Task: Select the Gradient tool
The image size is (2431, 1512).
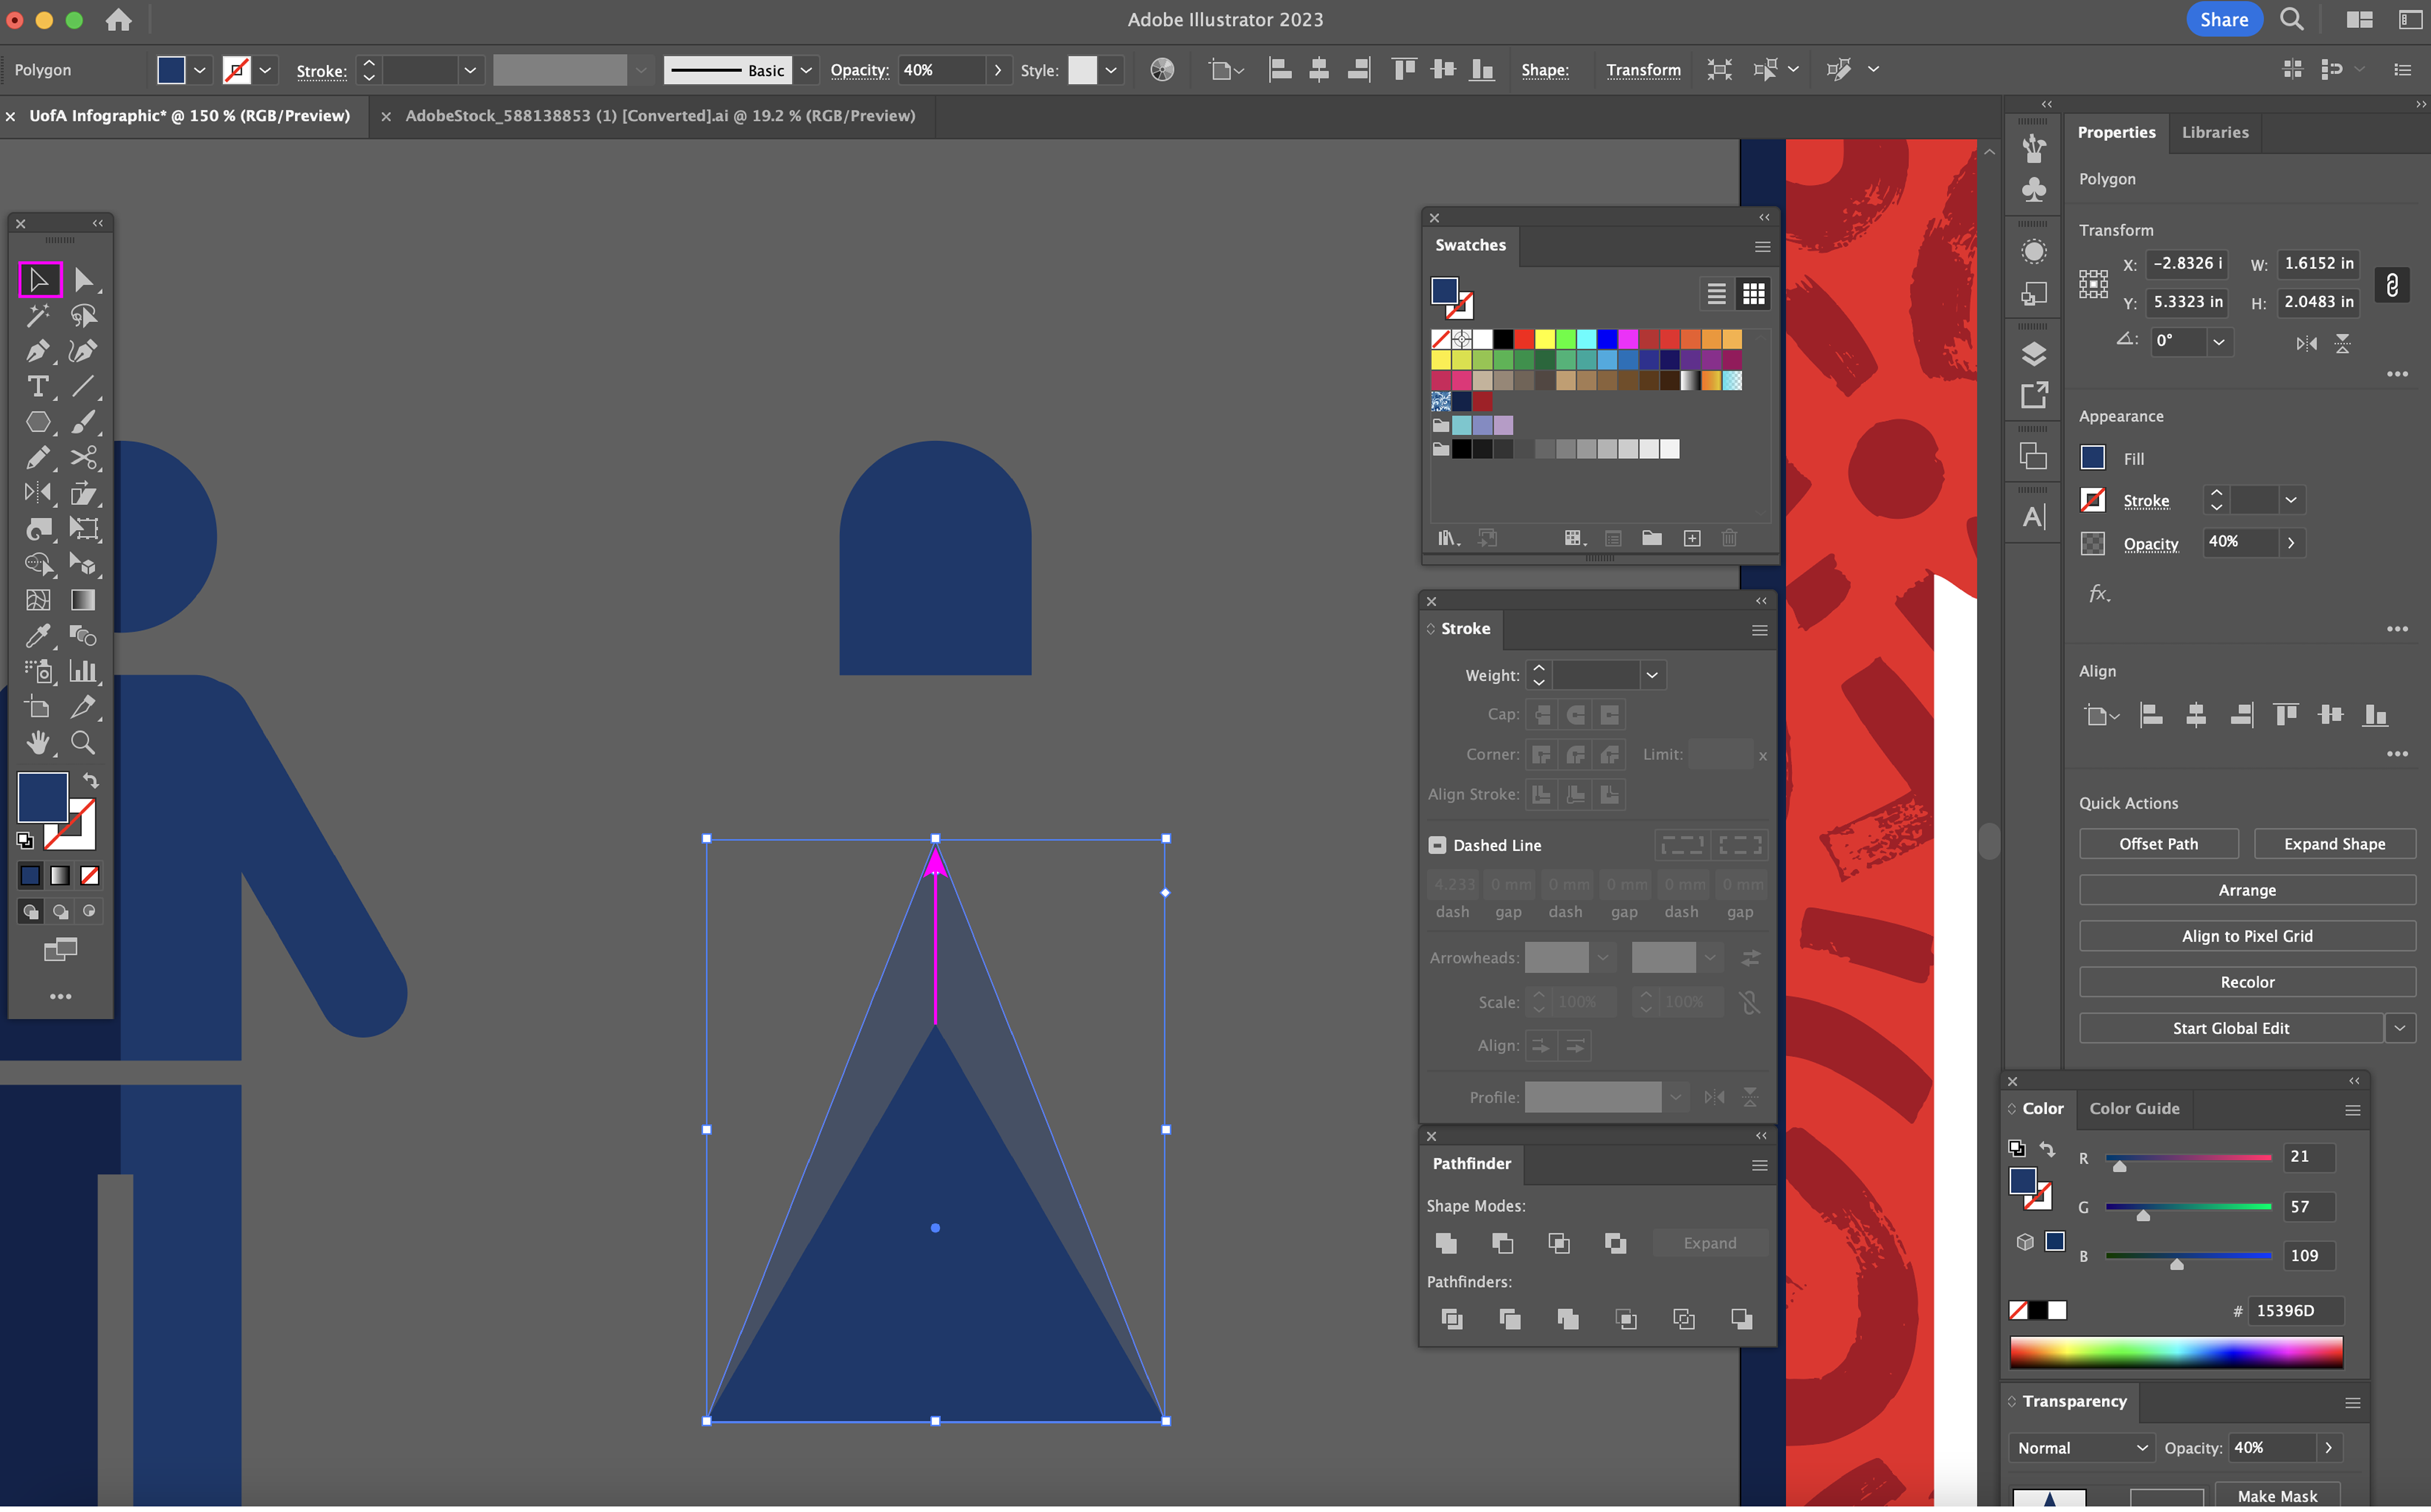Action: [x=83, y=600]
